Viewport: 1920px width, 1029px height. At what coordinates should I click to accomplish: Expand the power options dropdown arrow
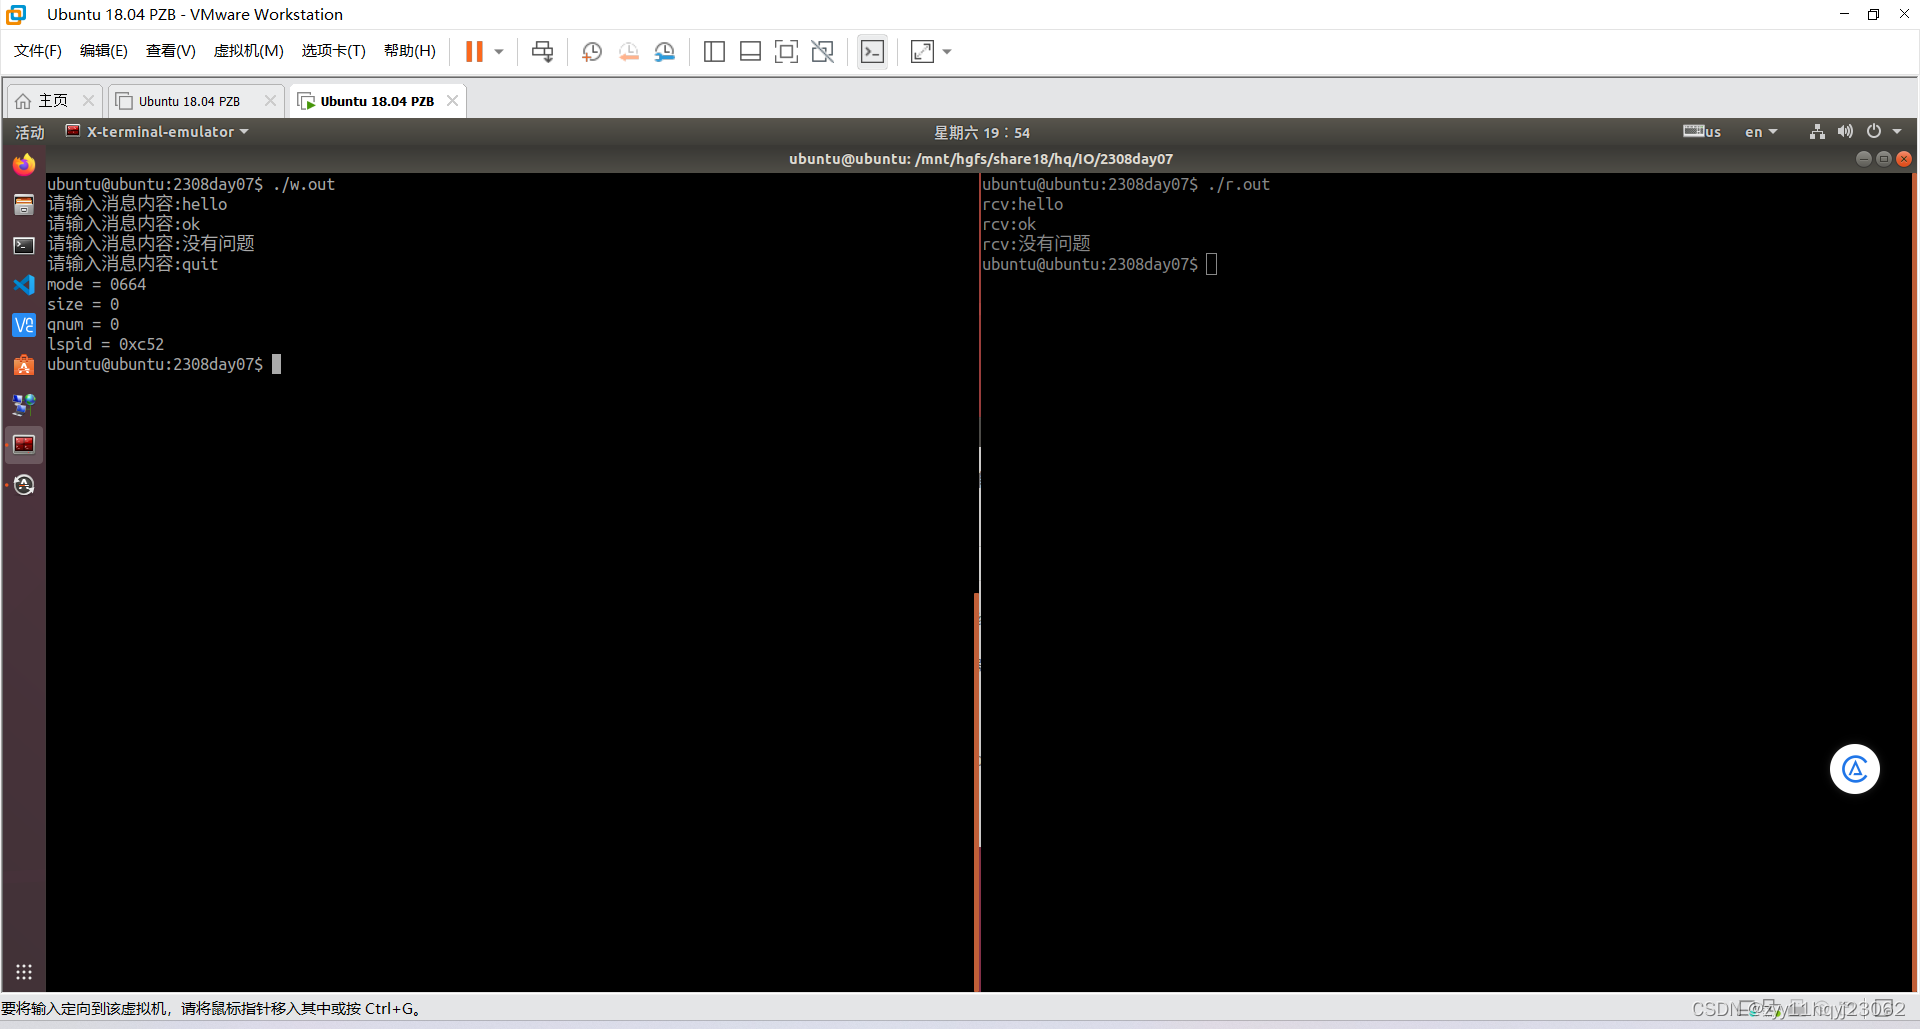click(x=499, y=52)
